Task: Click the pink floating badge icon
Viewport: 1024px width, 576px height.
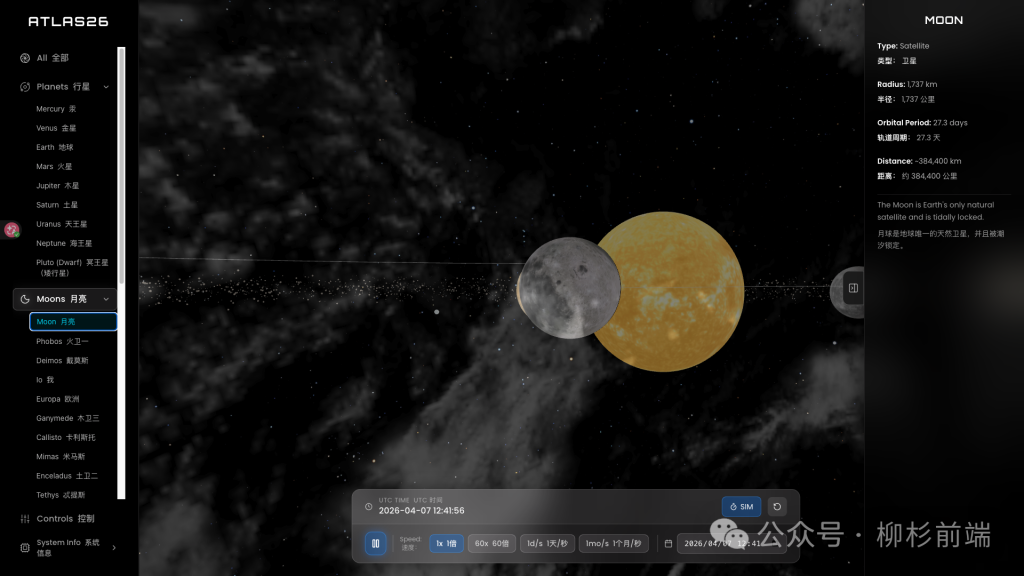Action: point(13,231)
